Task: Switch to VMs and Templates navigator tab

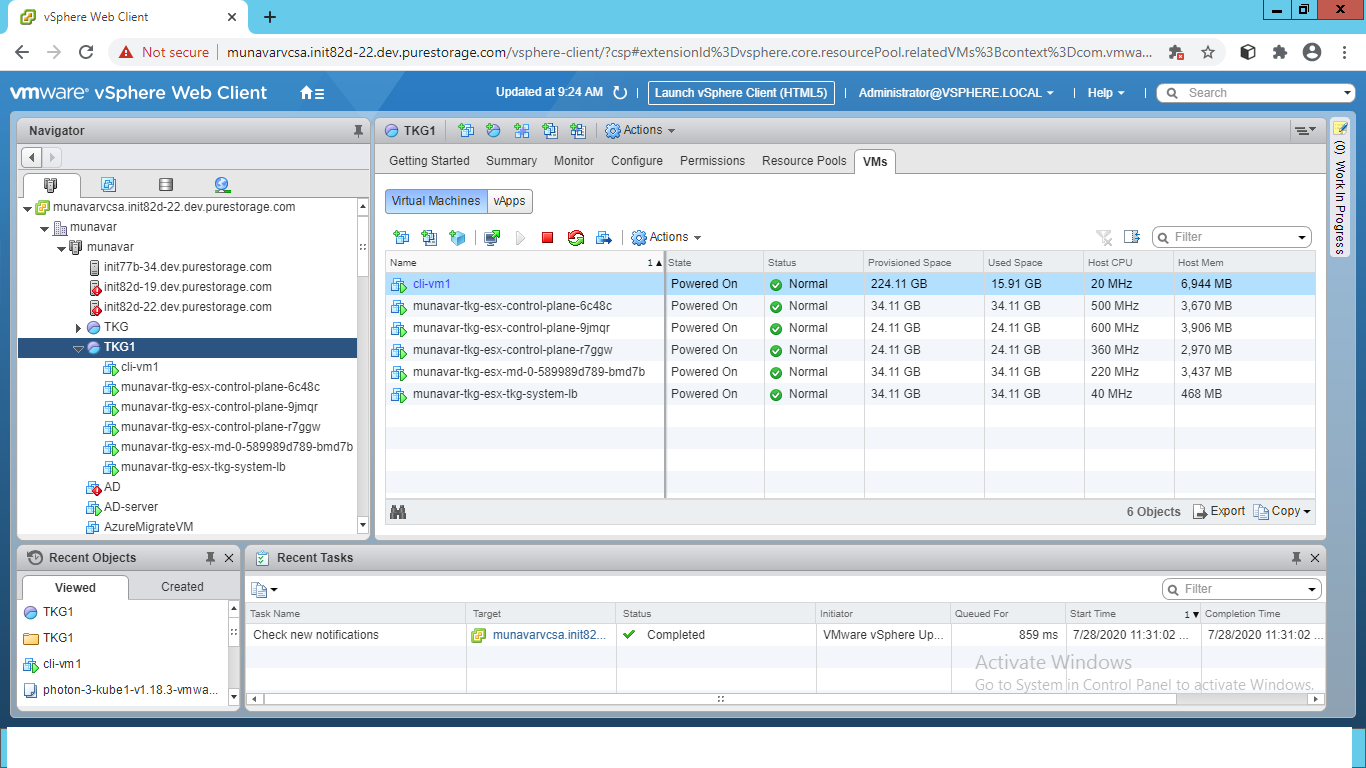Action: click(x=108, y=185)
